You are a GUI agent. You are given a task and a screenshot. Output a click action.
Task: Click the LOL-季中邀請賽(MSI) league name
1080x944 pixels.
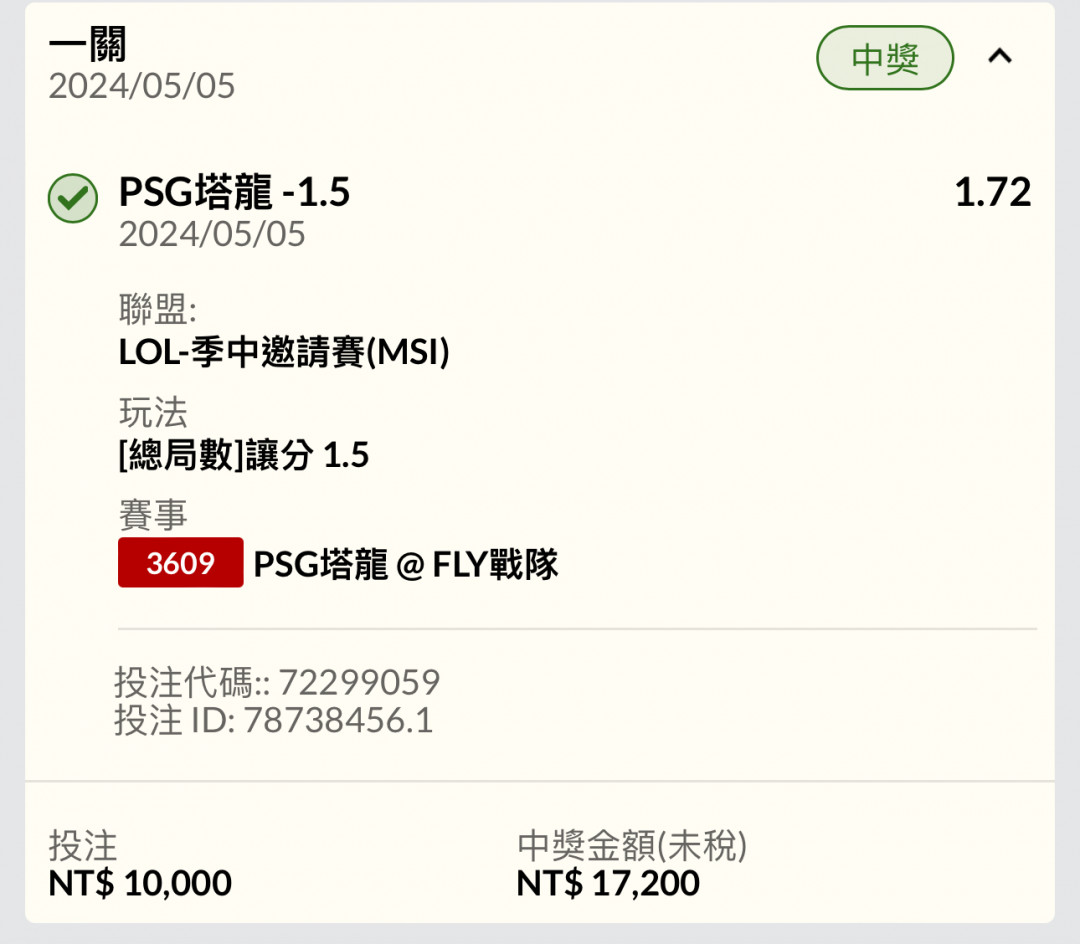click(x=284, y=352)
